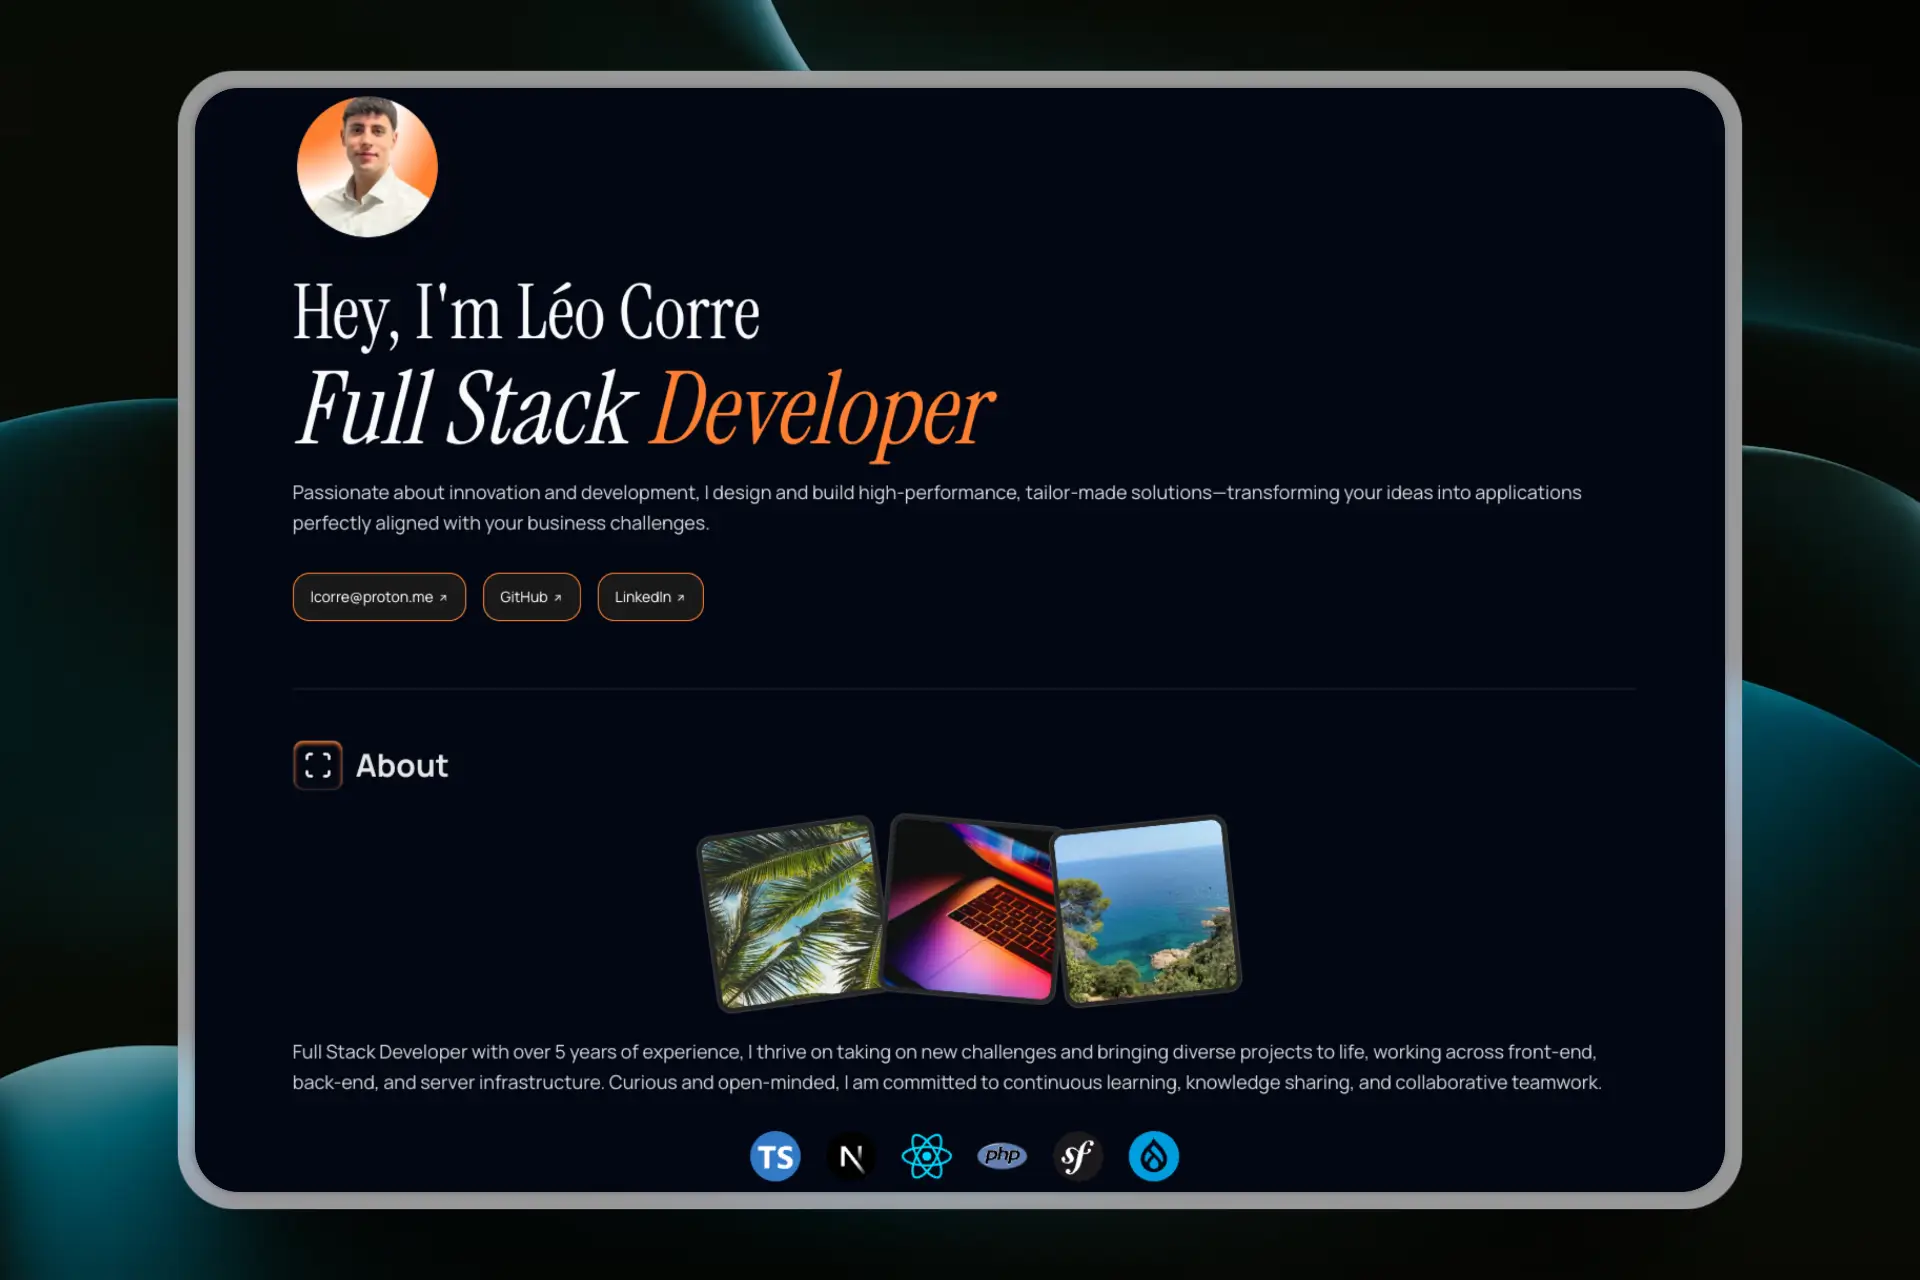The width and height of the screenshot is (1920, 1280).
Task: Click the round profile photo avatar
Action: pyautogui.click(x=367, y=167)
